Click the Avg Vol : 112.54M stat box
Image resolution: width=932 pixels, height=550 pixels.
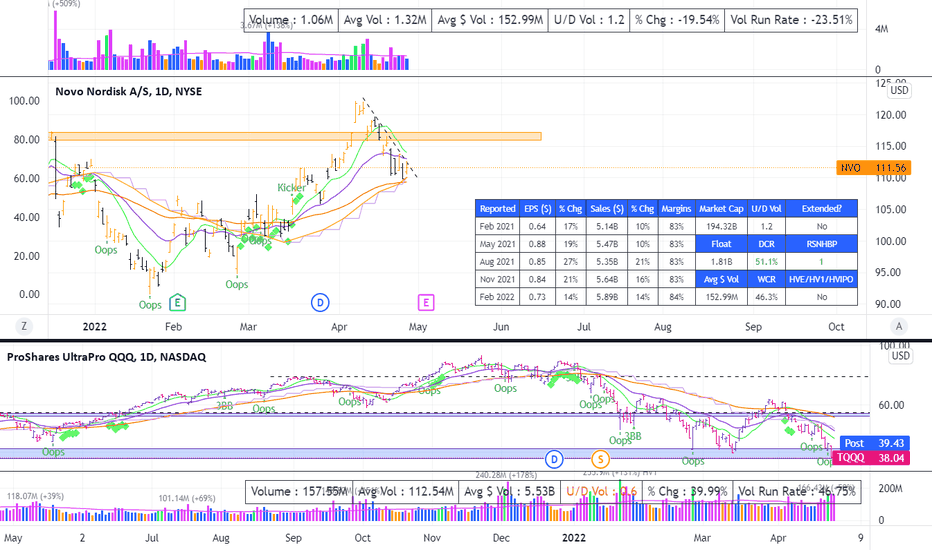click(x=405, y=492)
